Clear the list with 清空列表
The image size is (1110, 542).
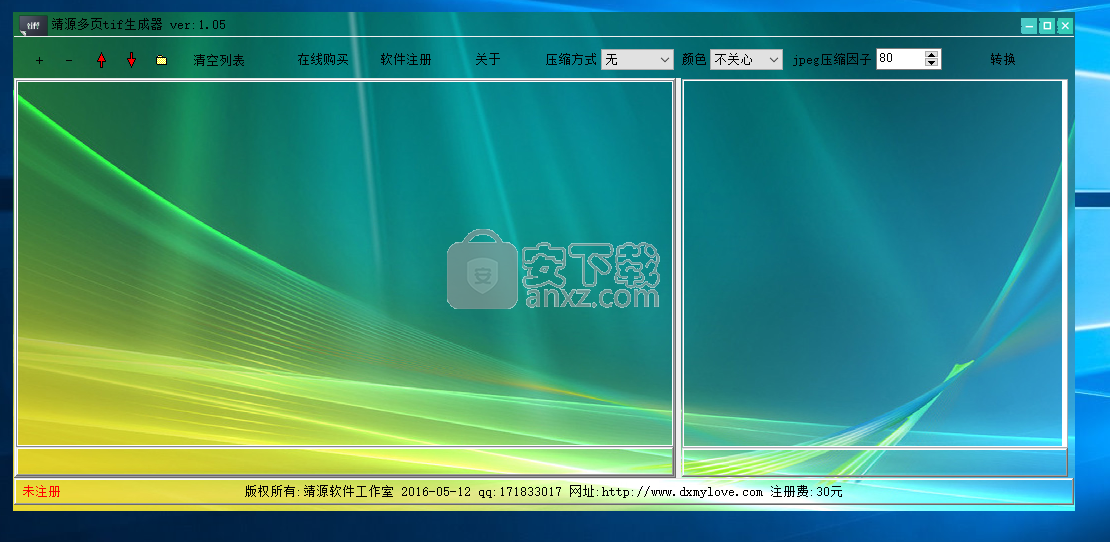click(219, 60)
